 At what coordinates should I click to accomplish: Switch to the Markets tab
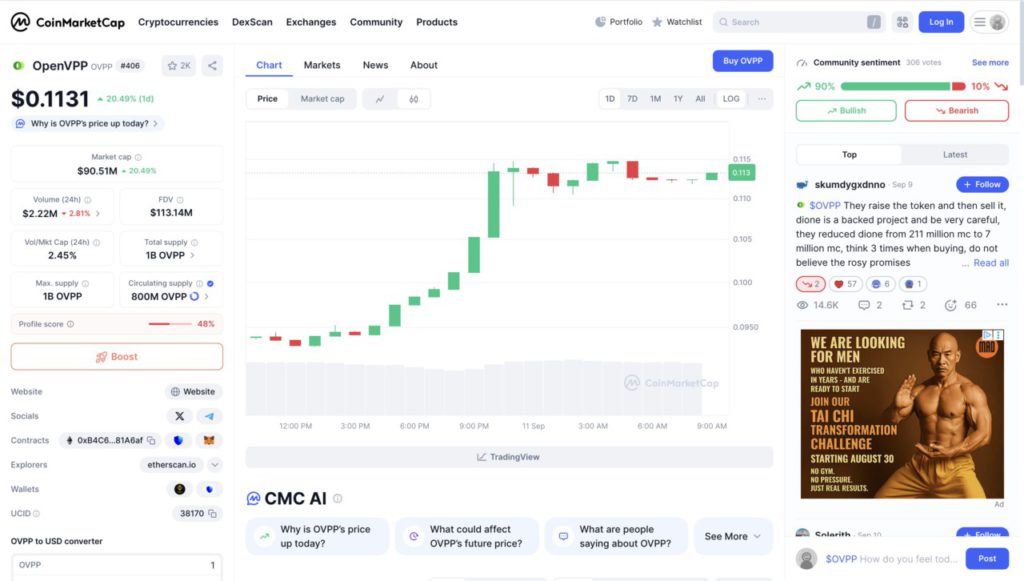click(322, 64)
